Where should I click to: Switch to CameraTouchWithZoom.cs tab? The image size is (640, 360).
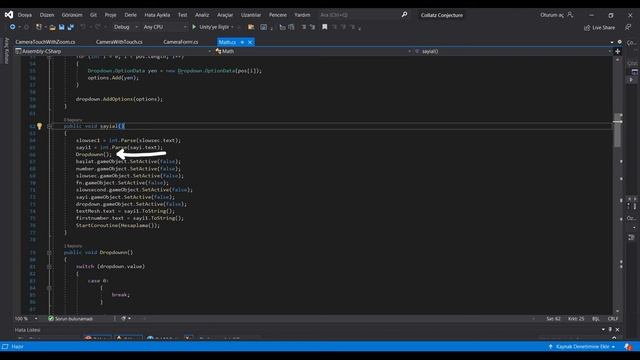45,42
